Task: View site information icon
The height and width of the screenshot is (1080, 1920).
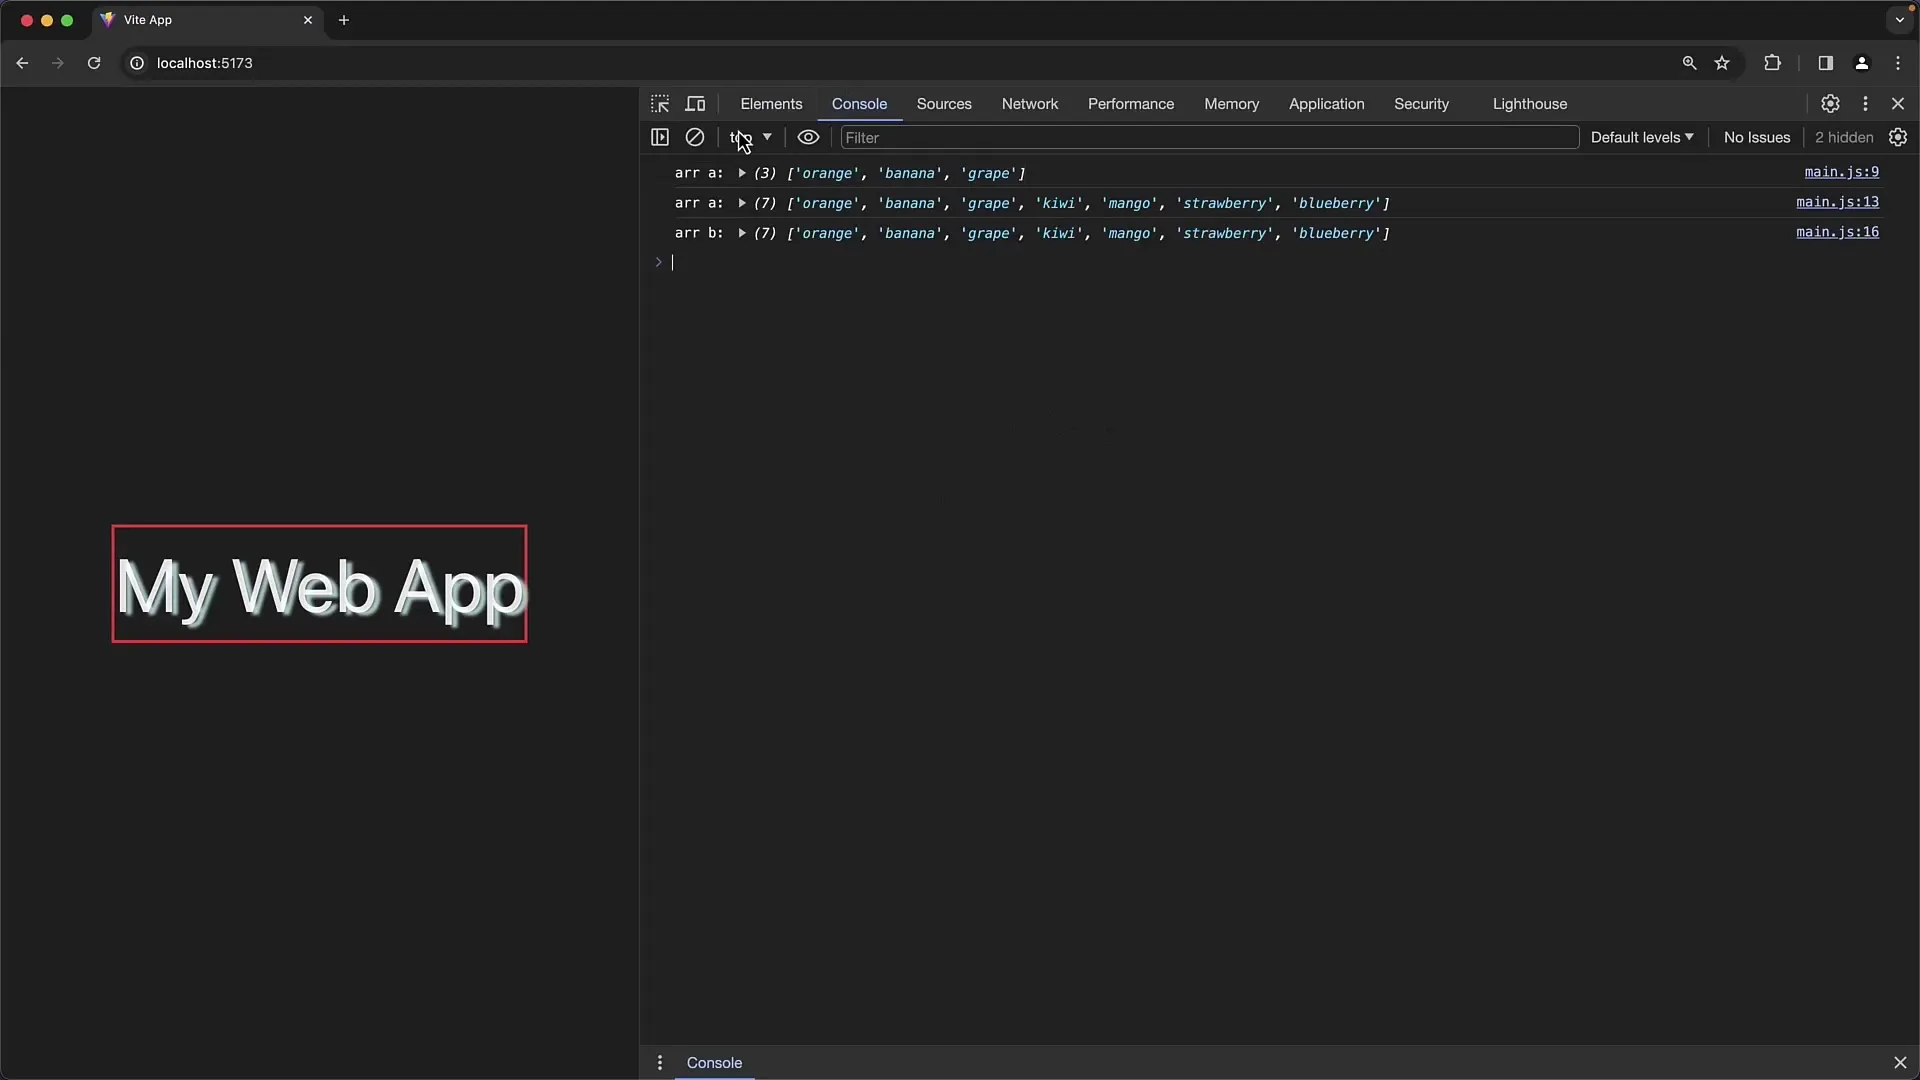Action: click(x=137, y=63)
